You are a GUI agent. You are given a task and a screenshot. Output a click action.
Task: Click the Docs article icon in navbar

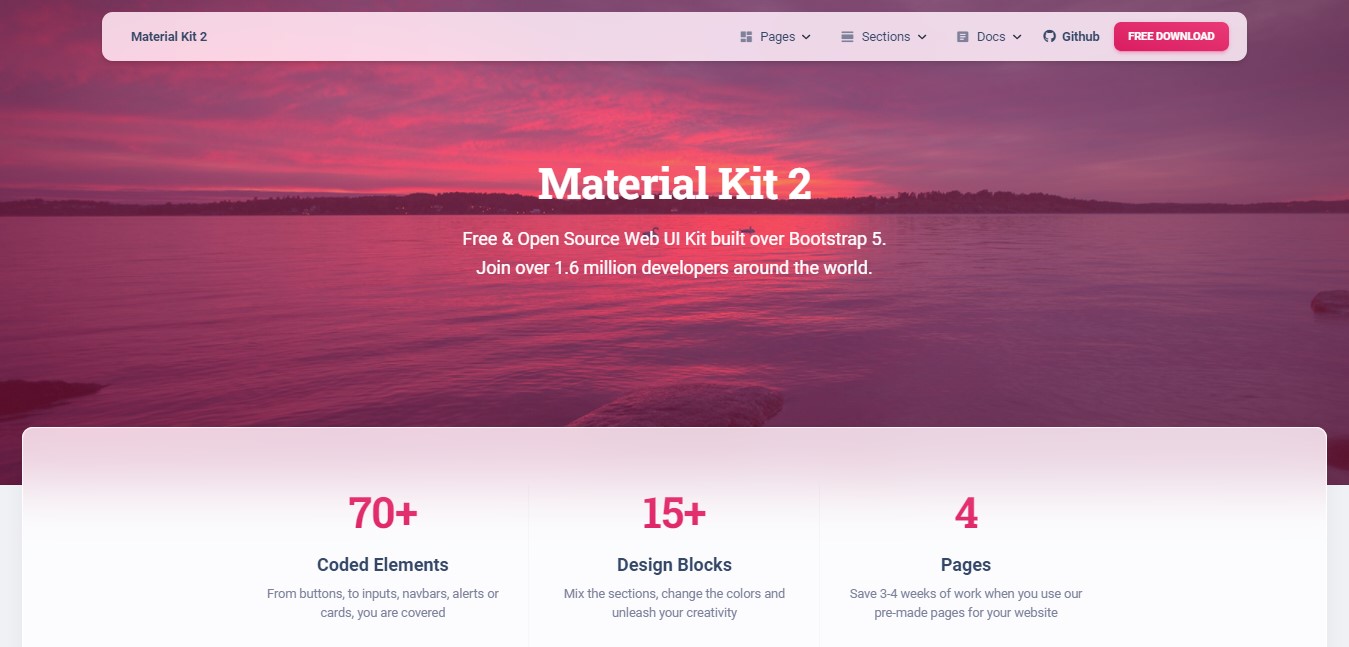click(963, 37)
